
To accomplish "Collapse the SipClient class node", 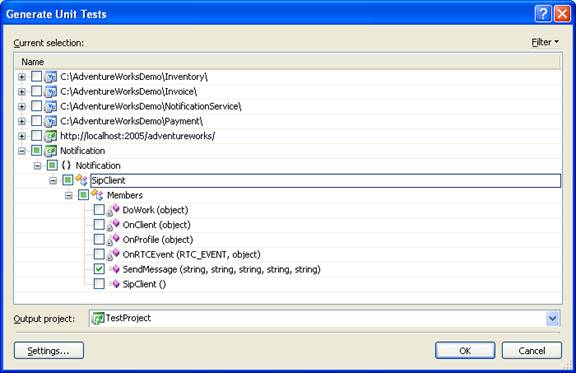I will [x=53, y=180].
